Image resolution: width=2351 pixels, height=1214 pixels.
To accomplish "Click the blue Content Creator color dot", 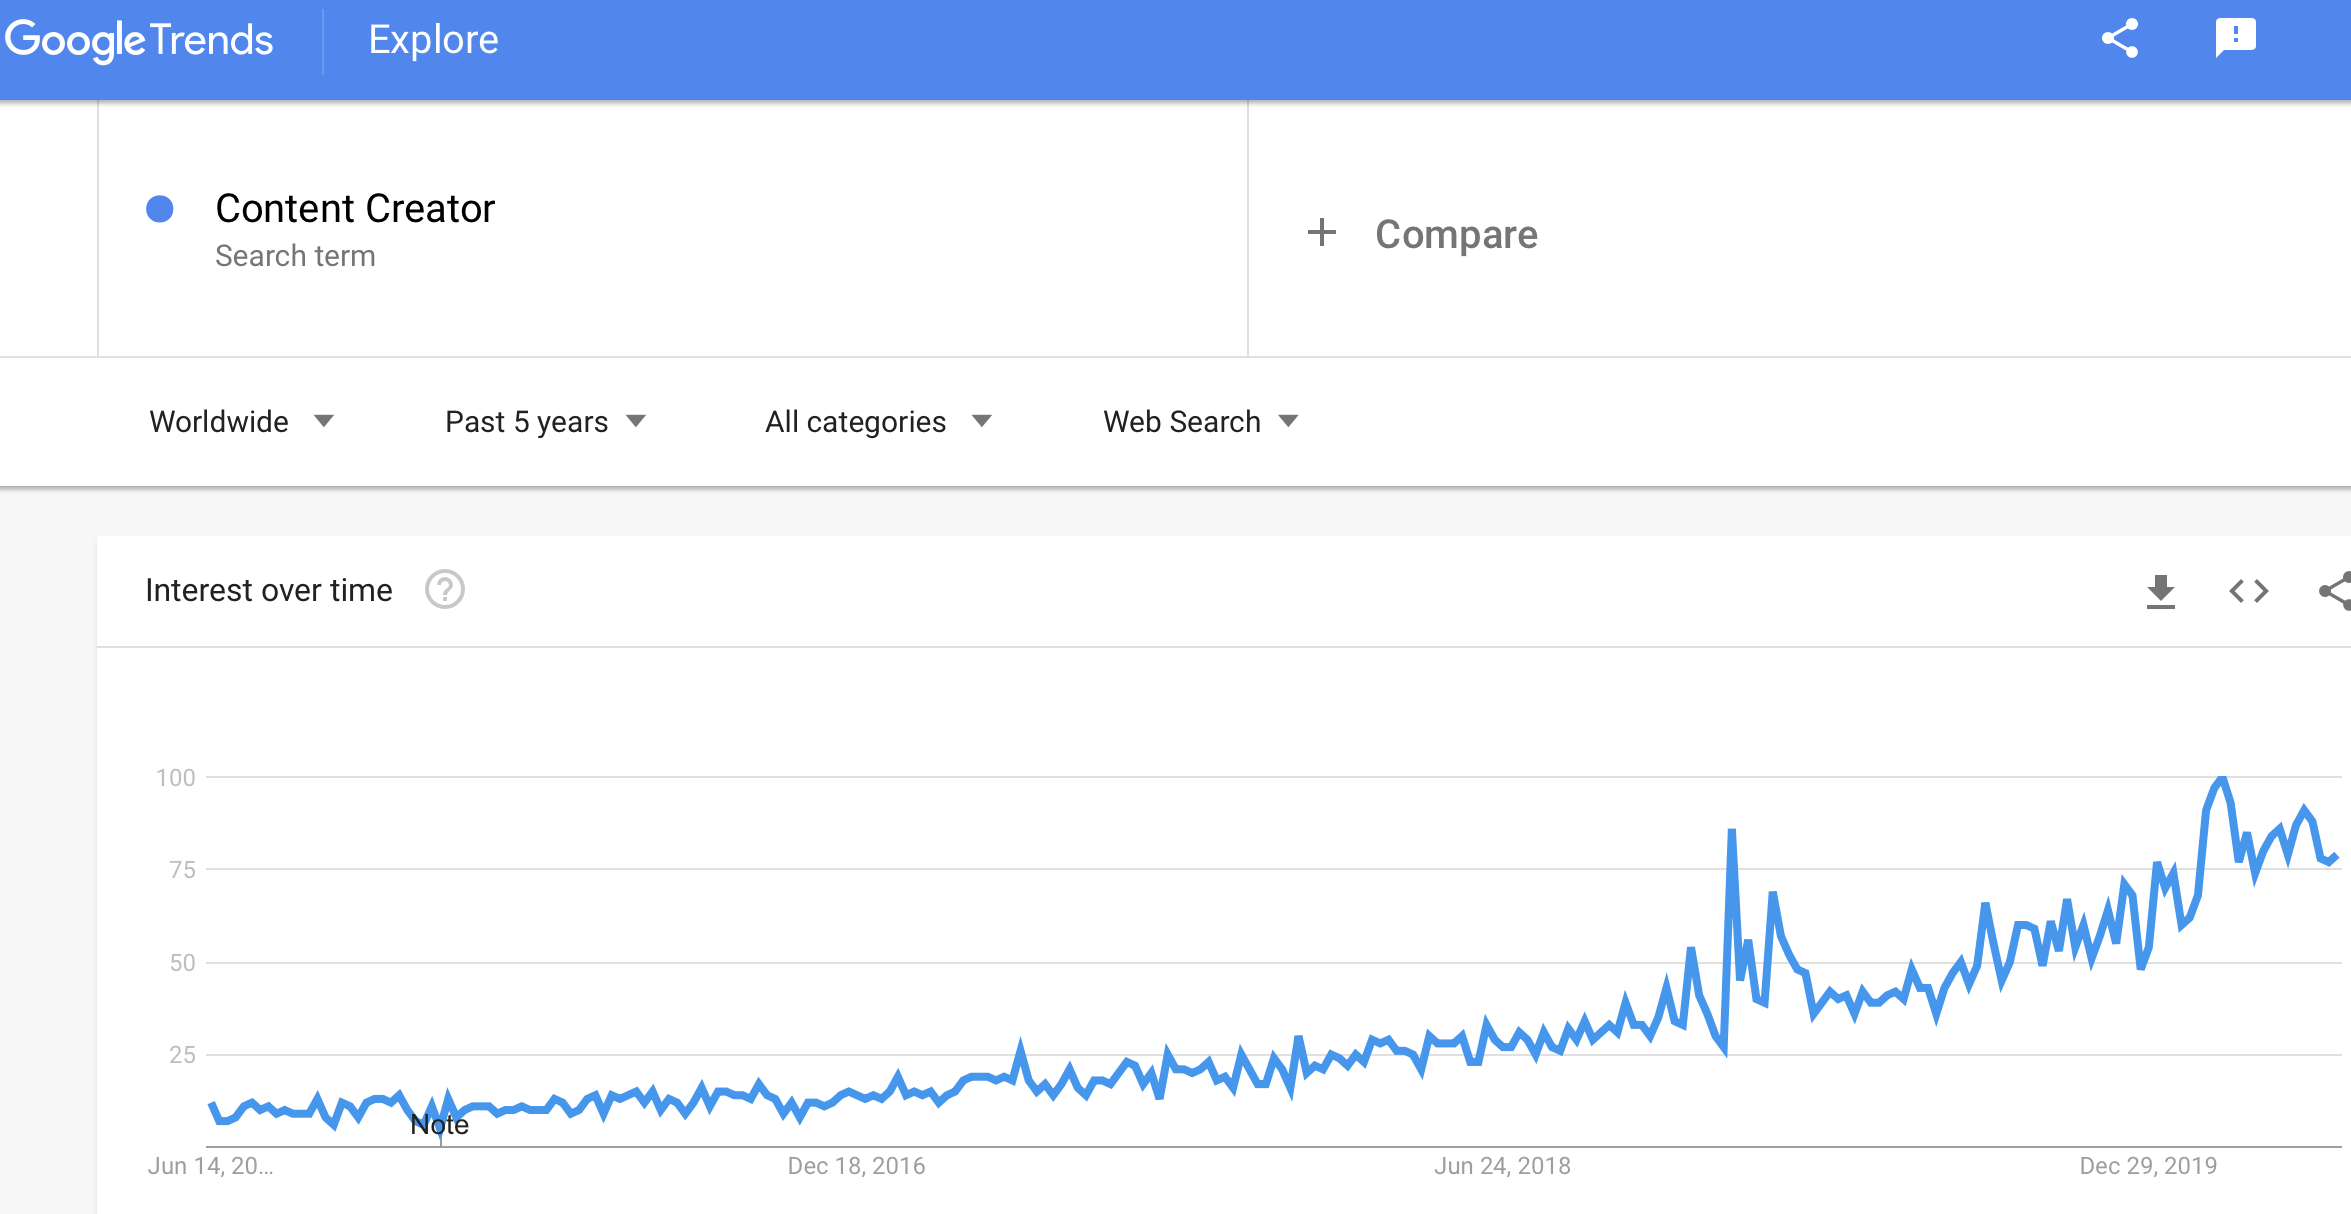I will tap(160, 209).
